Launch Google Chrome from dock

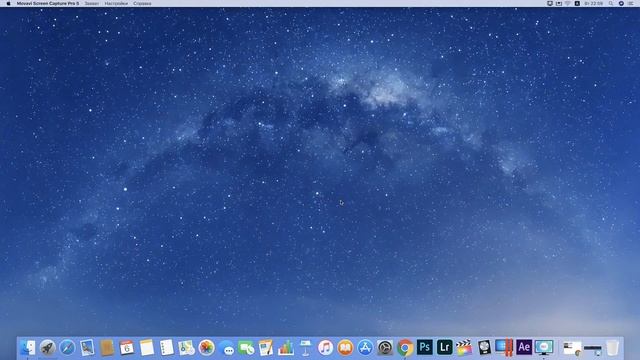coord(405,348)
